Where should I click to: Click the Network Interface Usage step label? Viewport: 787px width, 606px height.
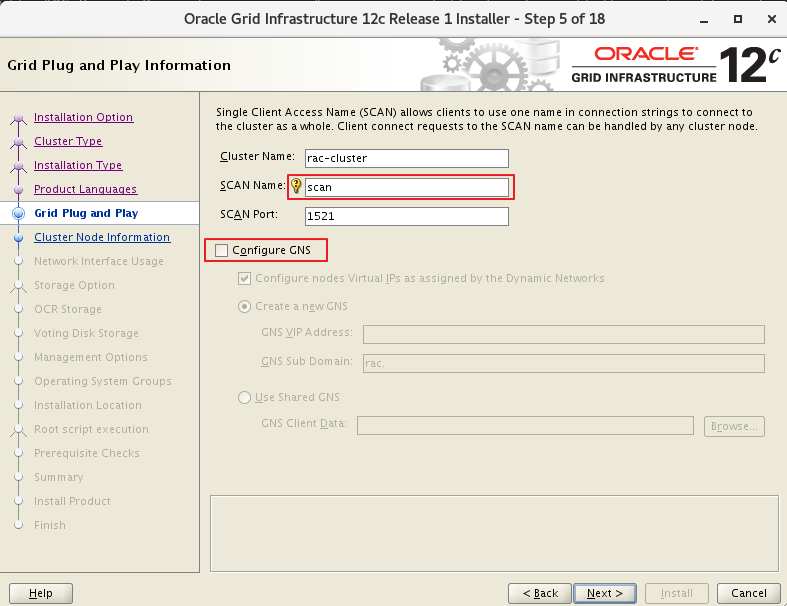[x=98, y=261]
